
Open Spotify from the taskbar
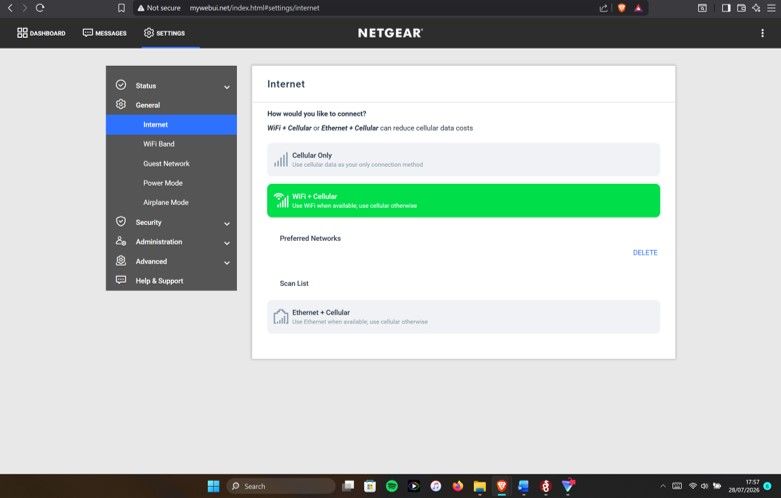392,486
